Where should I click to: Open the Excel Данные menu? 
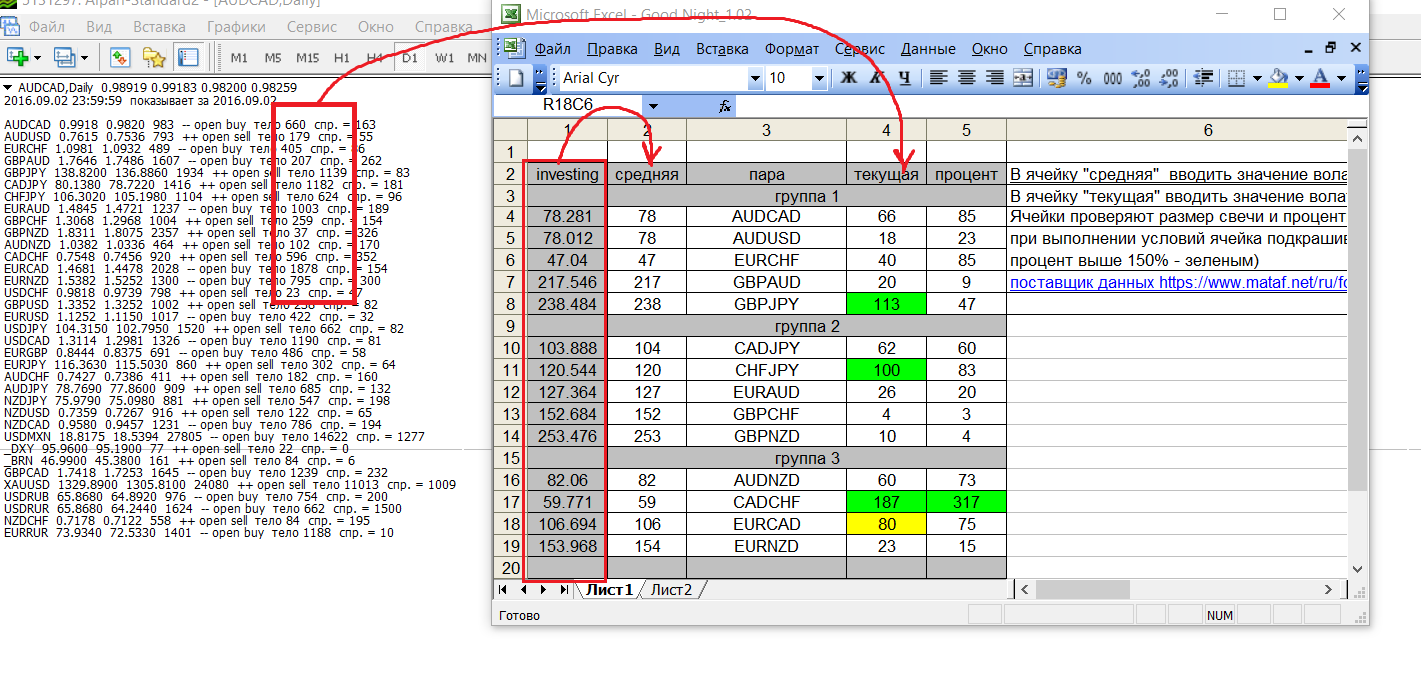pyautogui.click(x=928, y=49)
